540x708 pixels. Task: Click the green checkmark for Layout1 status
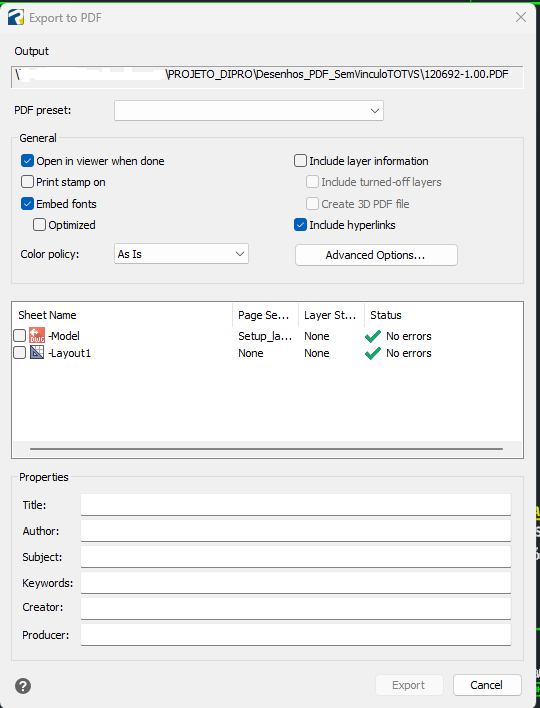373,353
